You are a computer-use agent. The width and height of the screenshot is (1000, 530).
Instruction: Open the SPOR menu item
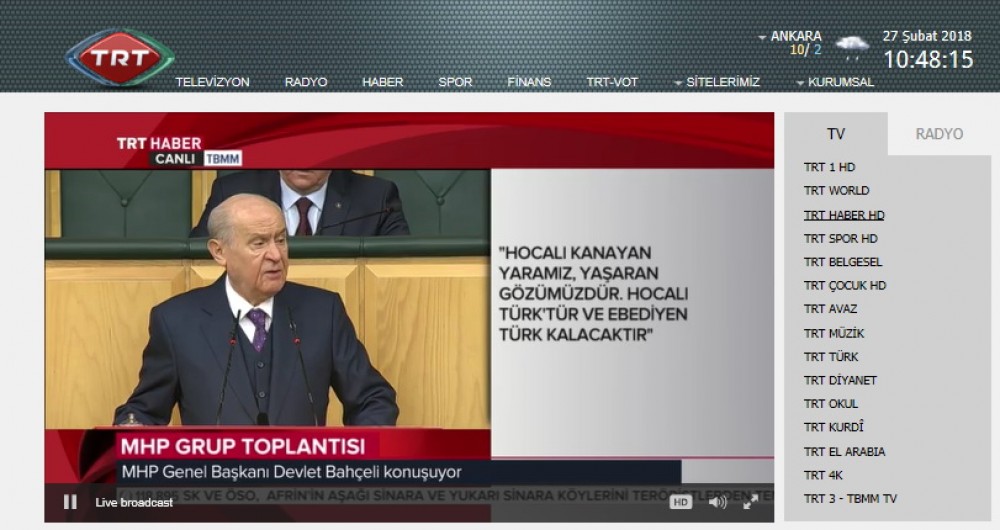pyautogui.click(x=455, y=82)
